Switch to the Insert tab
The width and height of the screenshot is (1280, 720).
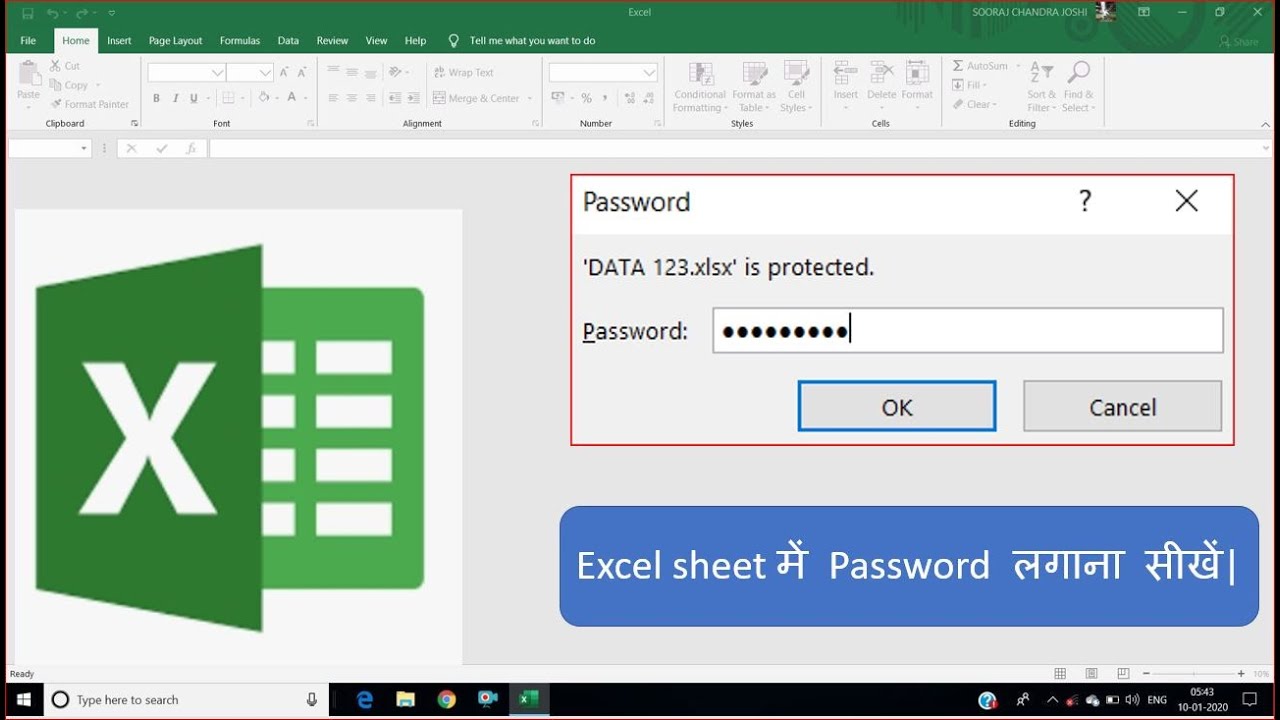click(x=119, y=41)
